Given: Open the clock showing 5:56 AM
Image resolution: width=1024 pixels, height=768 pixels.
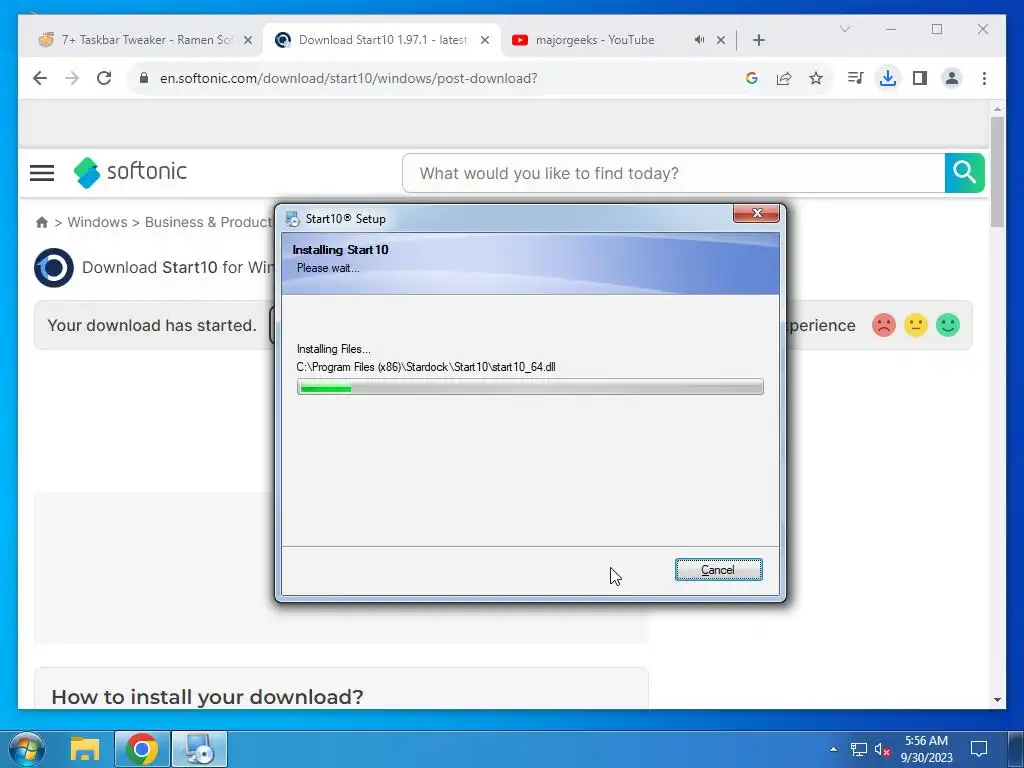Looking at the screenshot, I should coord(927,749).
